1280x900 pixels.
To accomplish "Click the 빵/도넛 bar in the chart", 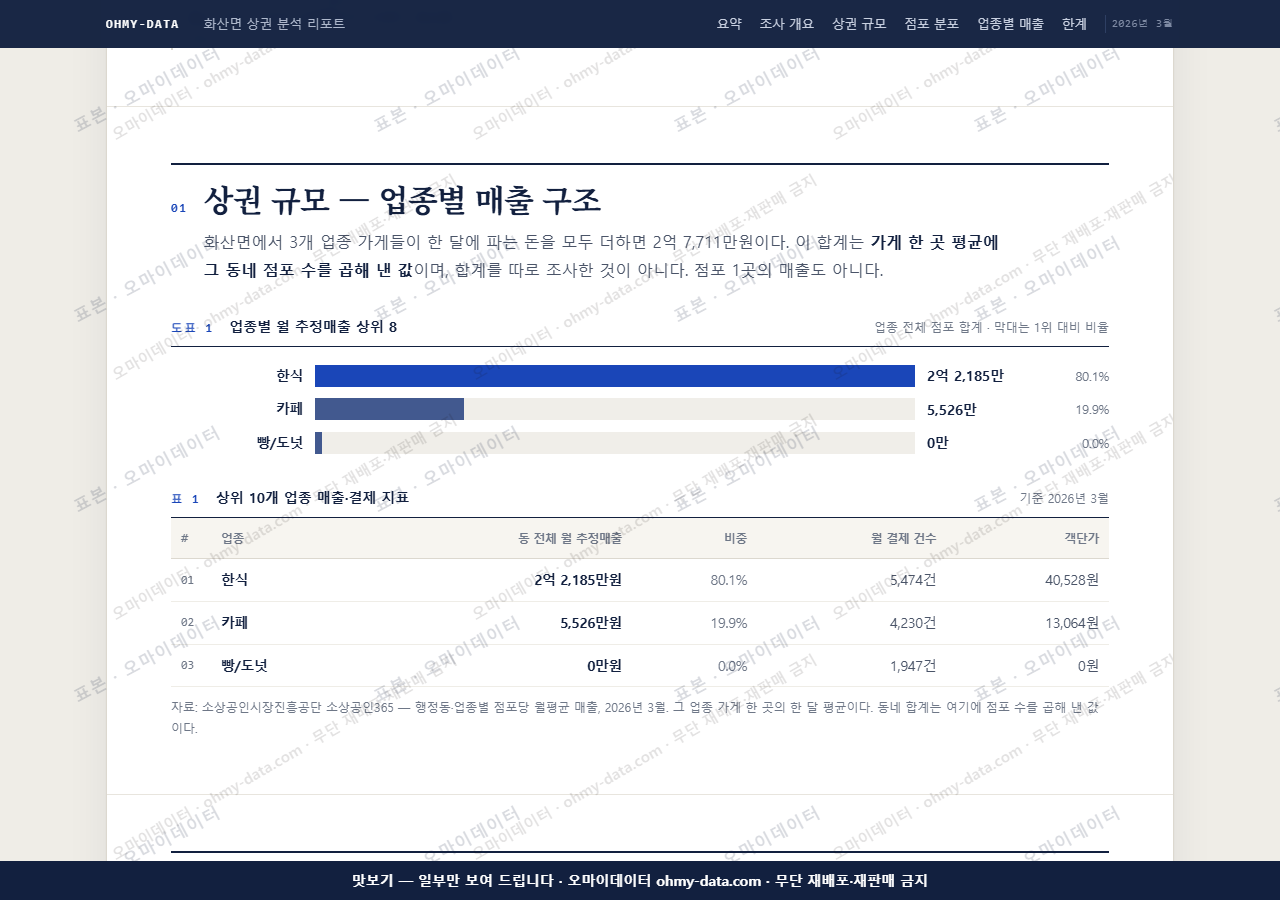I will 318,443.
